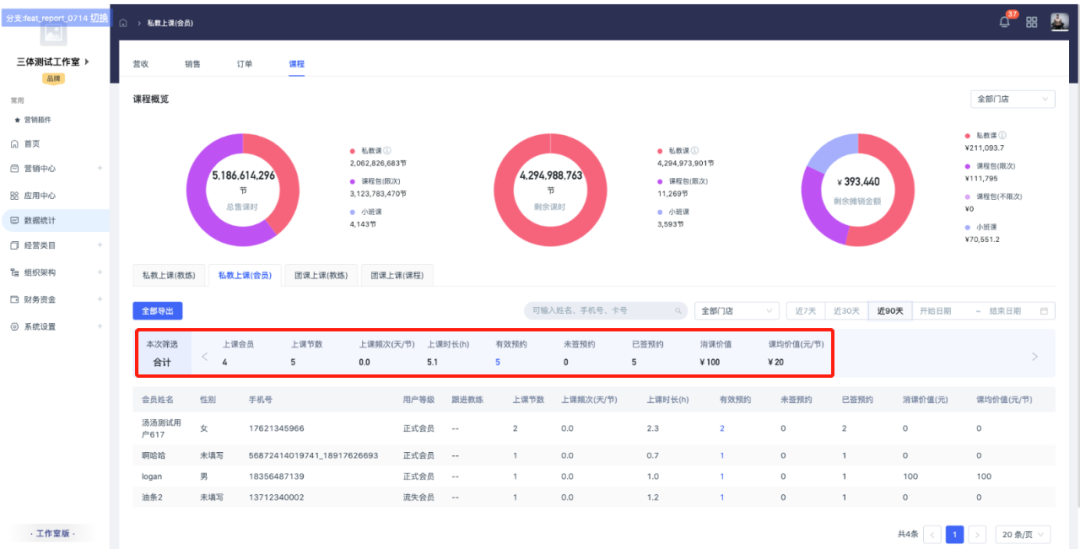Expand 财务资金 with its plus sign
The height and width of the screenshot is (549, 1080).
click(x=100, y=300)
